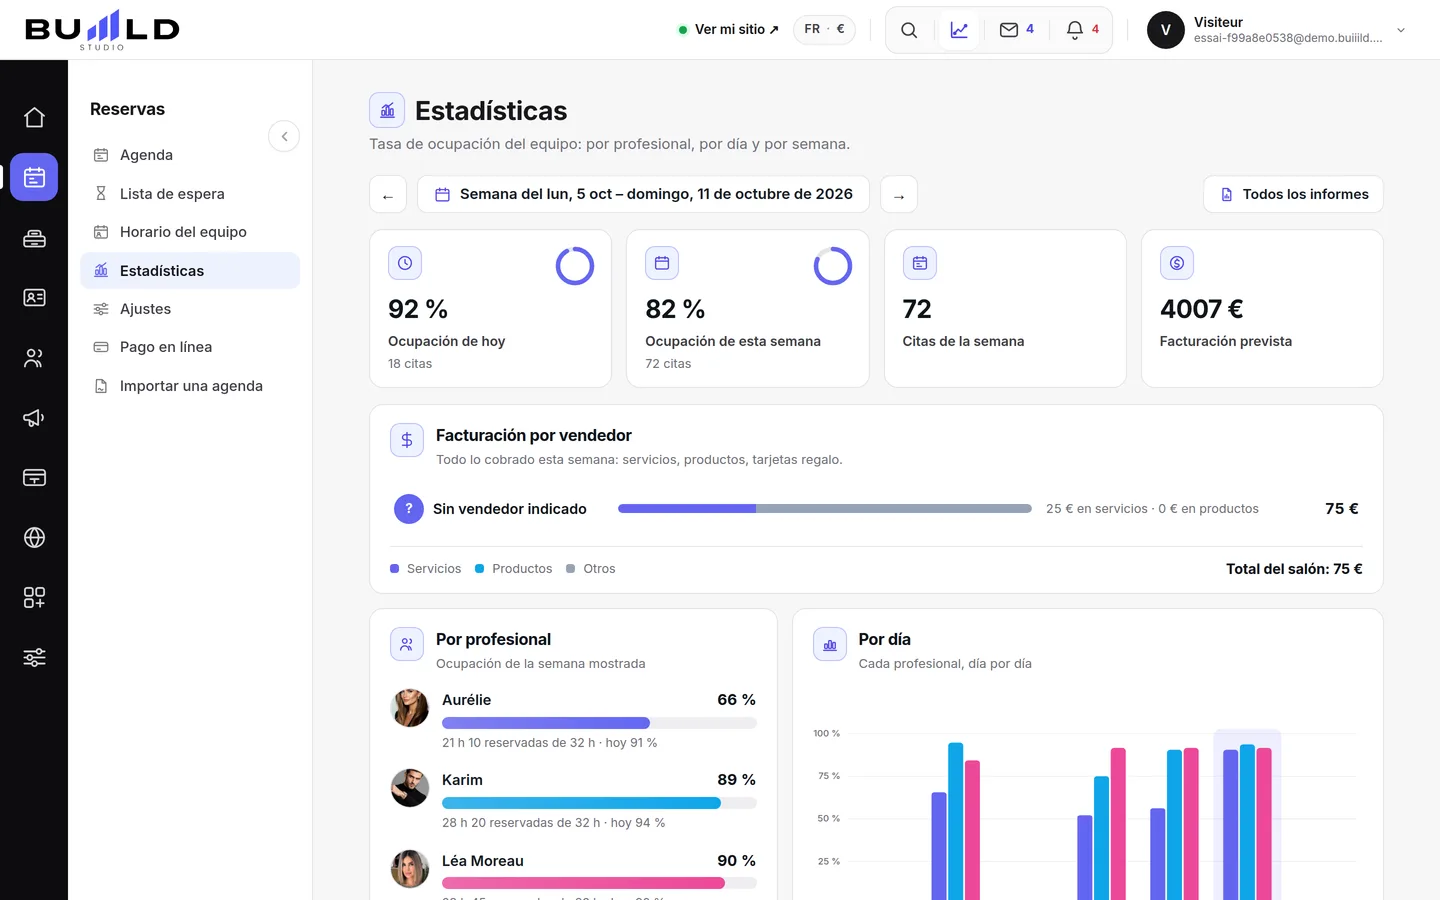1440x900 pixels.
Task: Open Importar una agenda
Action: [x=190, y=386]
